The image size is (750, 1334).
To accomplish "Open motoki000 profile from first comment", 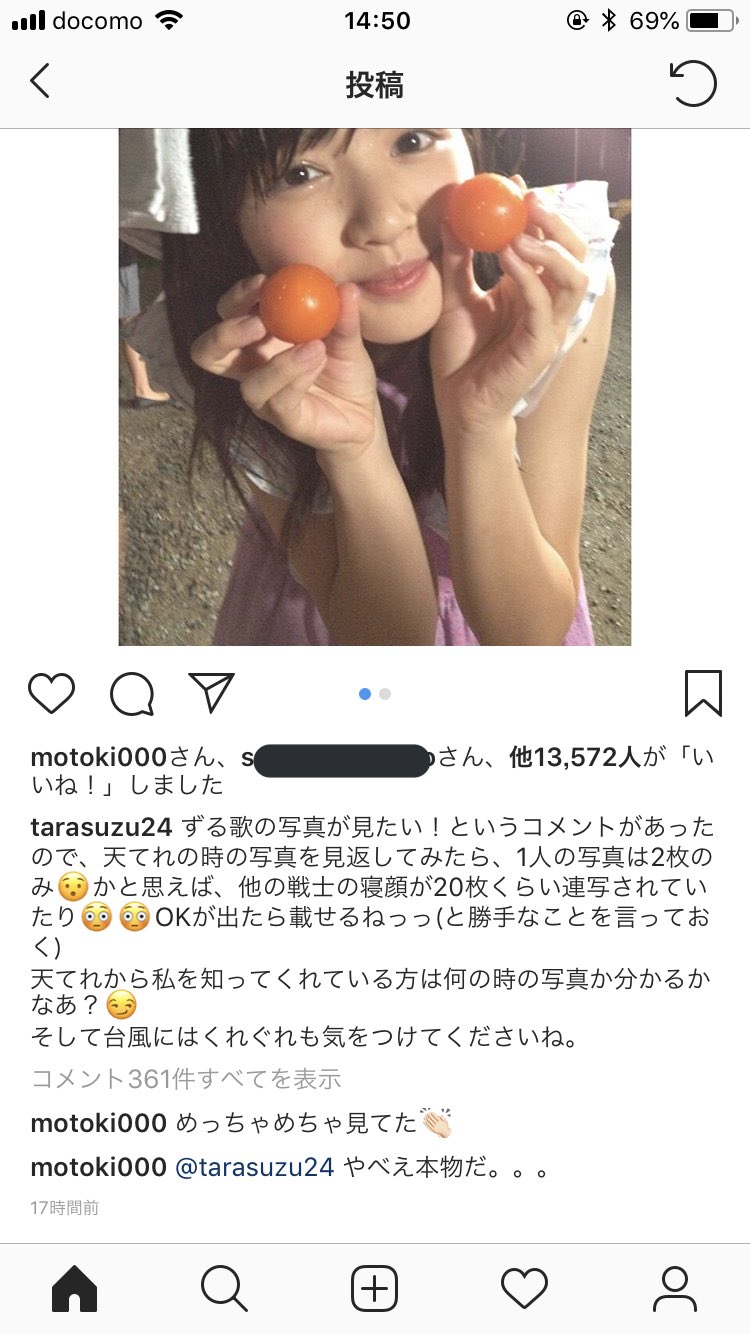I will pyautogui.click(x=99, y=1123).
